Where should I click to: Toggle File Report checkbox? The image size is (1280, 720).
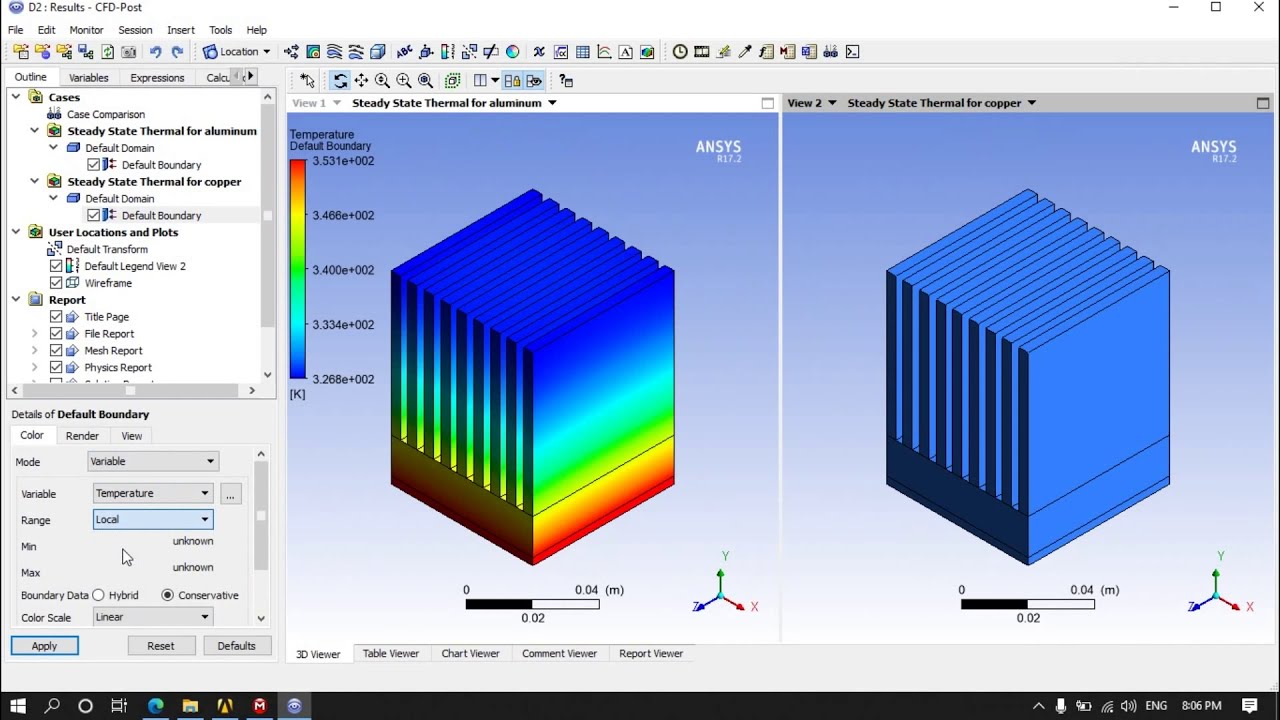point(56,334)
